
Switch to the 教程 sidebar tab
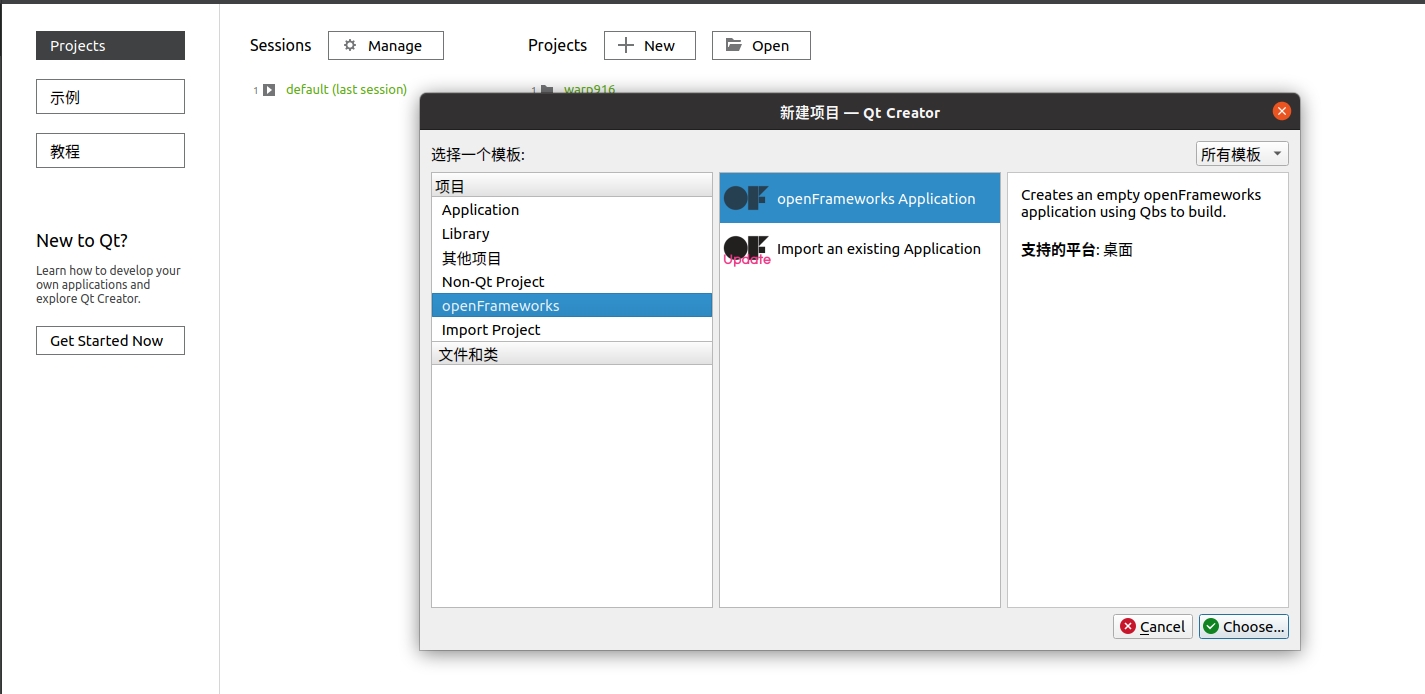[109, 150]
